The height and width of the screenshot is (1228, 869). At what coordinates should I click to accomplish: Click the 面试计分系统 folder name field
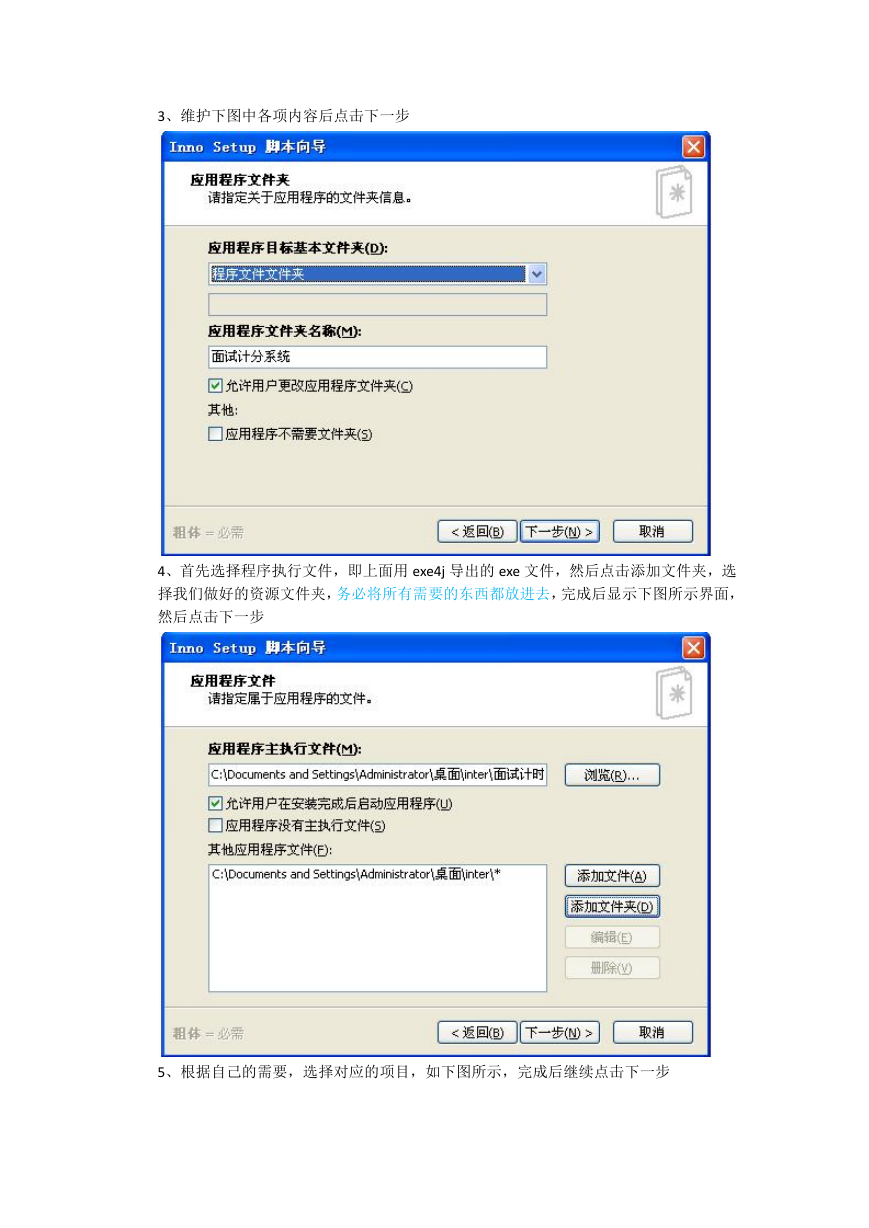377,356
